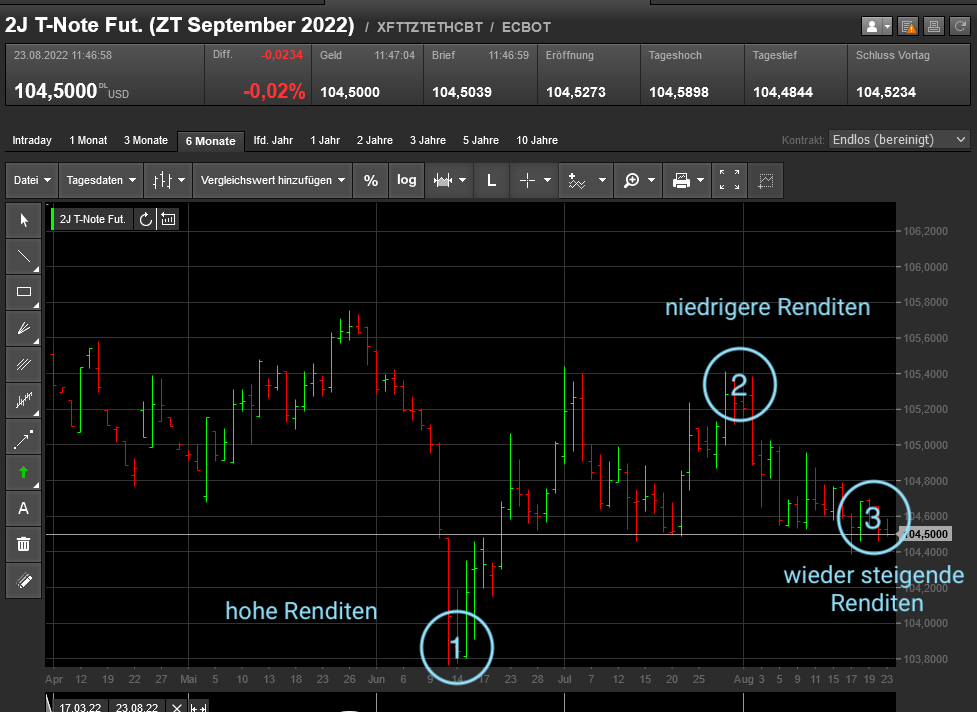Click the 2J T-Note Fut. series label
This screenshot has height=712, width=977.
coord(92,219)
